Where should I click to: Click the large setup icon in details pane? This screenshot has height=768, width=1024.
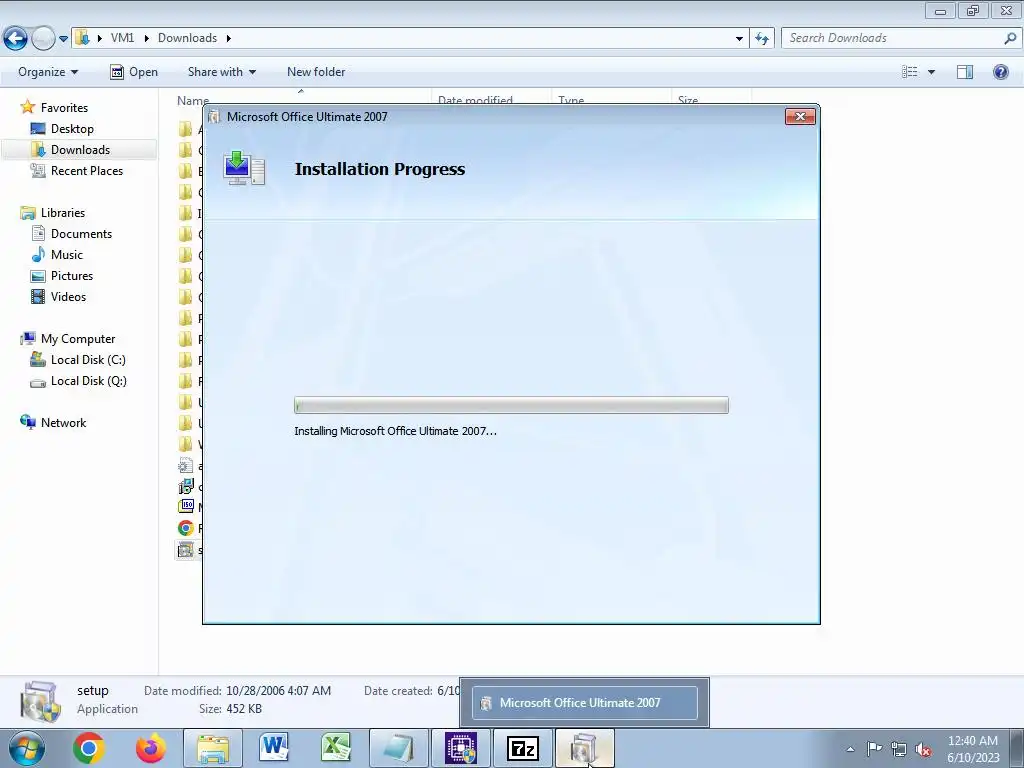tap(40, 701)
